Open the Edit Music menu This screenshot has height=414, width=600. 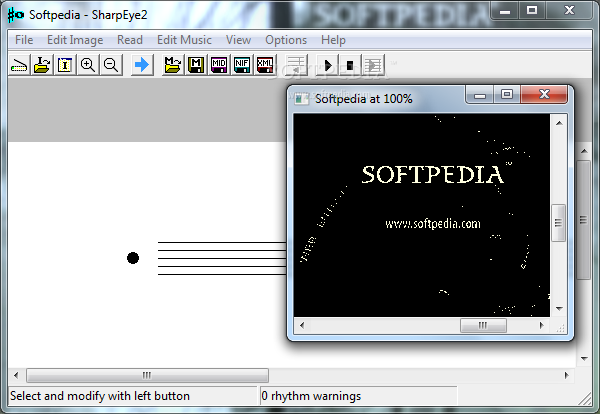[184, 40]
